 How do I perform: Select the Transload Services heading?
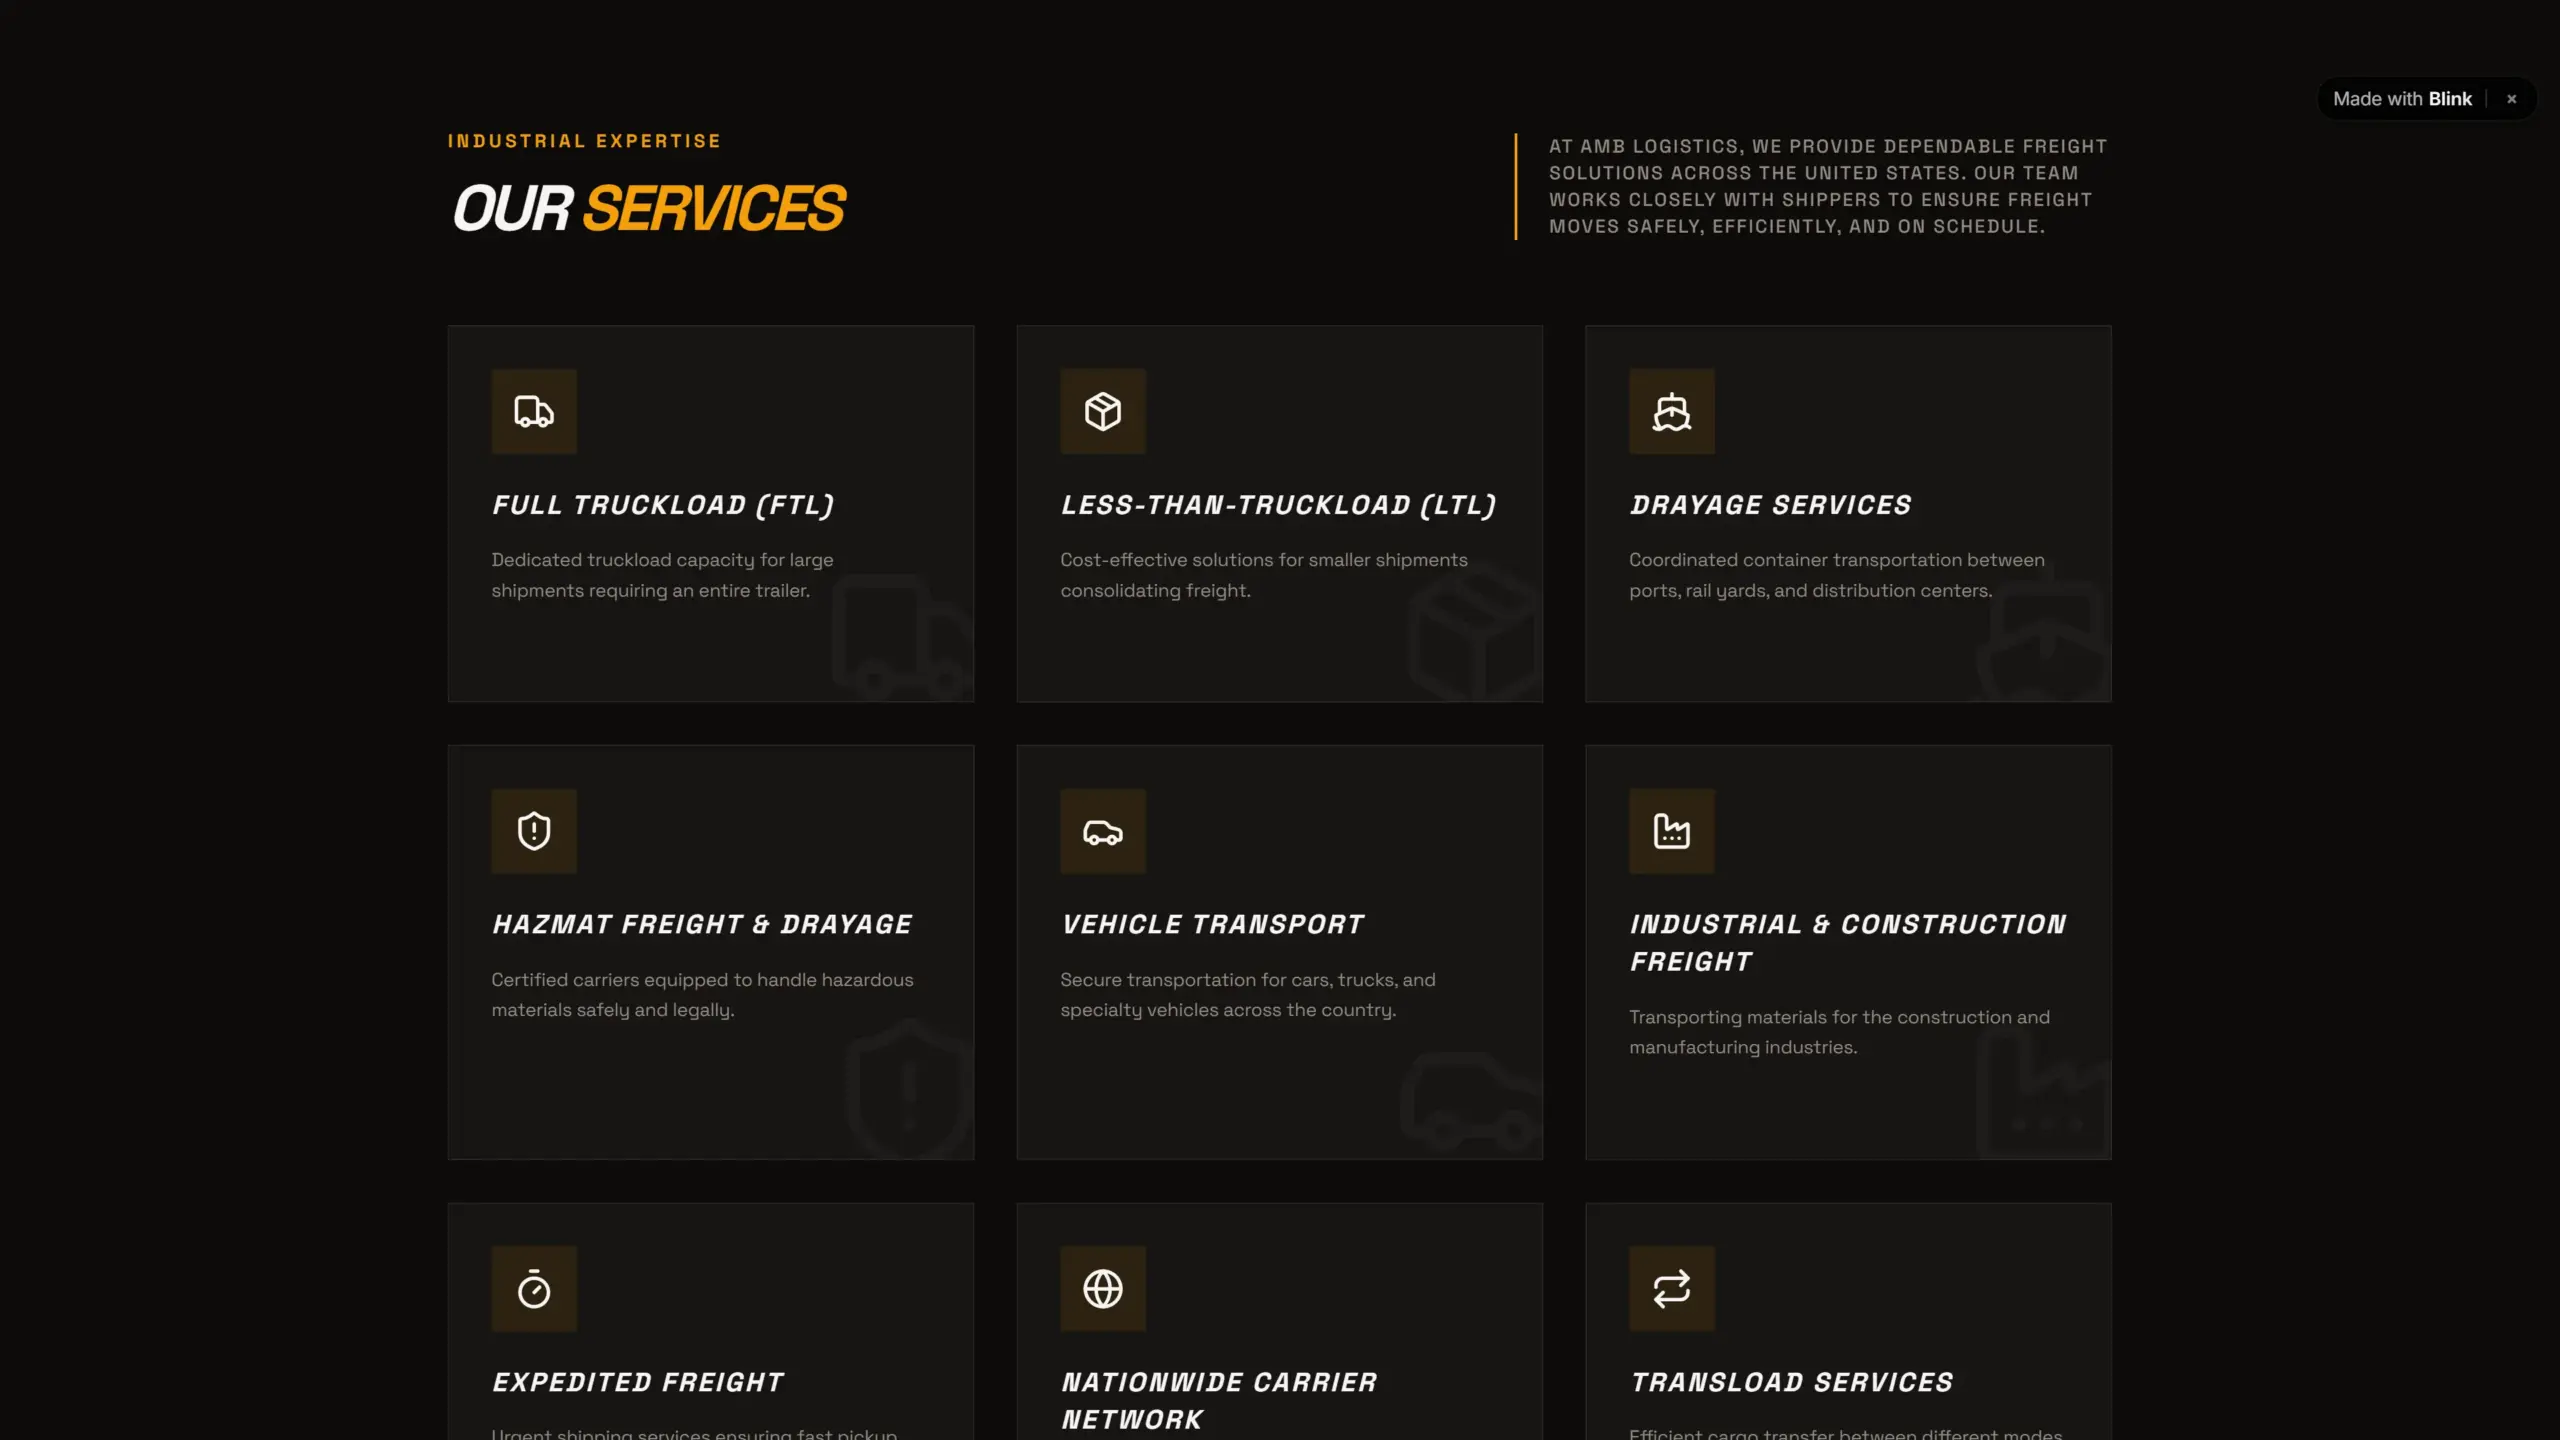(x=1791, y=1383)
